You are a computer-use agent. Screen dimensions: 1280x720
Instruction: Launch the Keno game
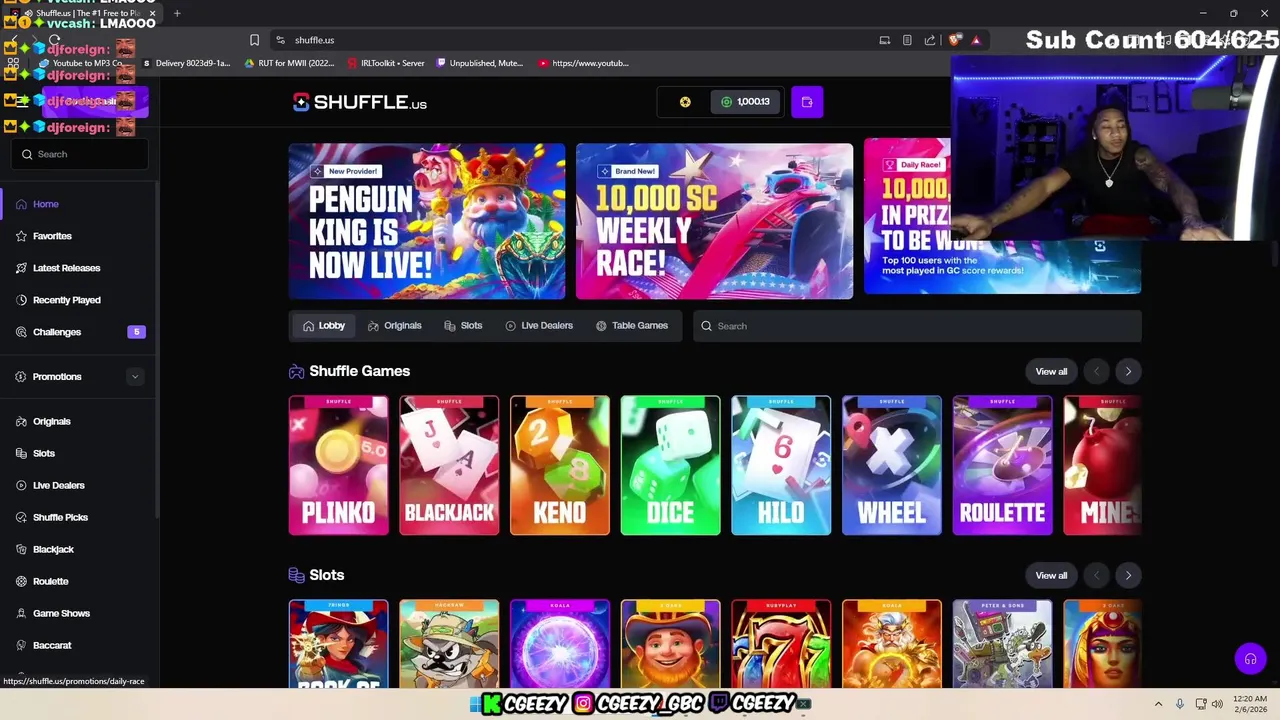pyautogui.click(x=560, y=466)
